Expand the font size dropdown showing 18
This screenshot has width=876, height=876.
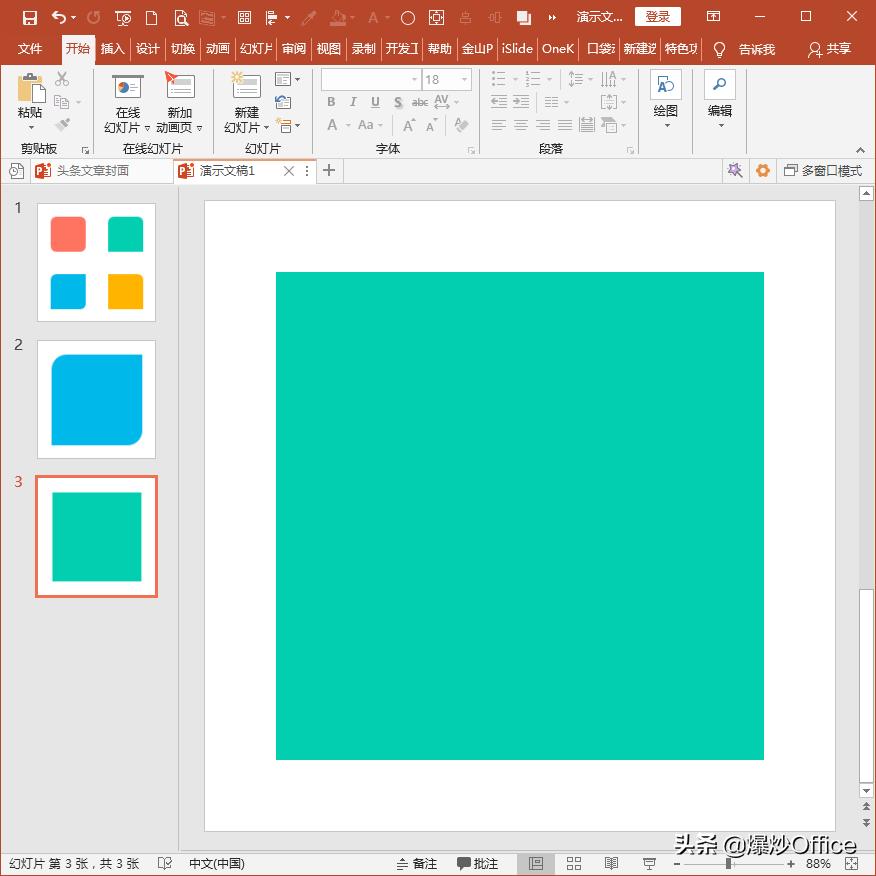tap(465, 79)
